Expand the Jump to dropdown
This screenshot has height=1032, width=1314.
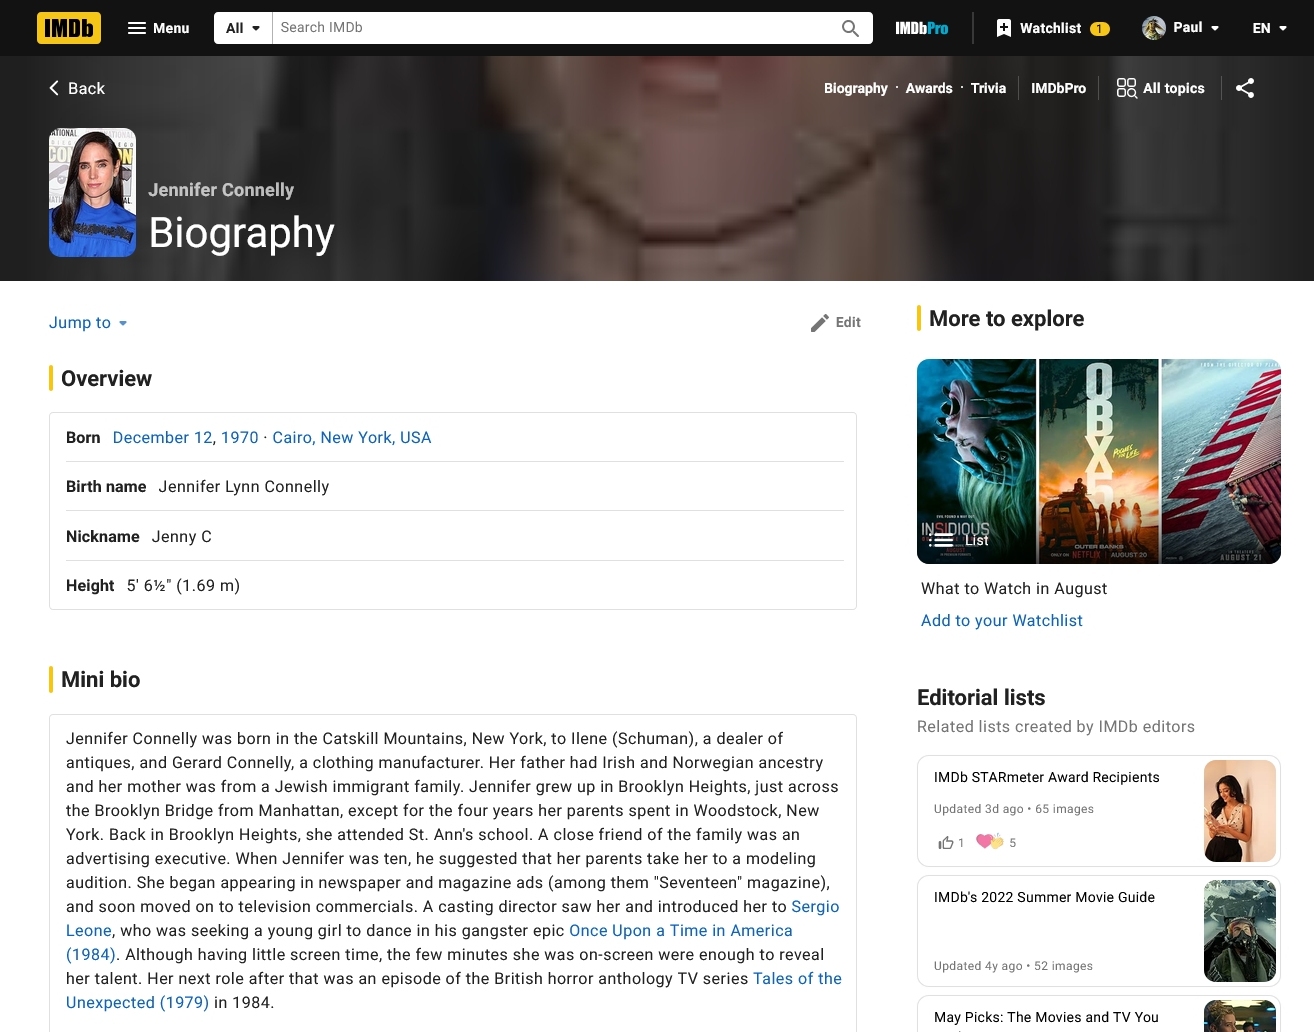(x=89, y=322)
